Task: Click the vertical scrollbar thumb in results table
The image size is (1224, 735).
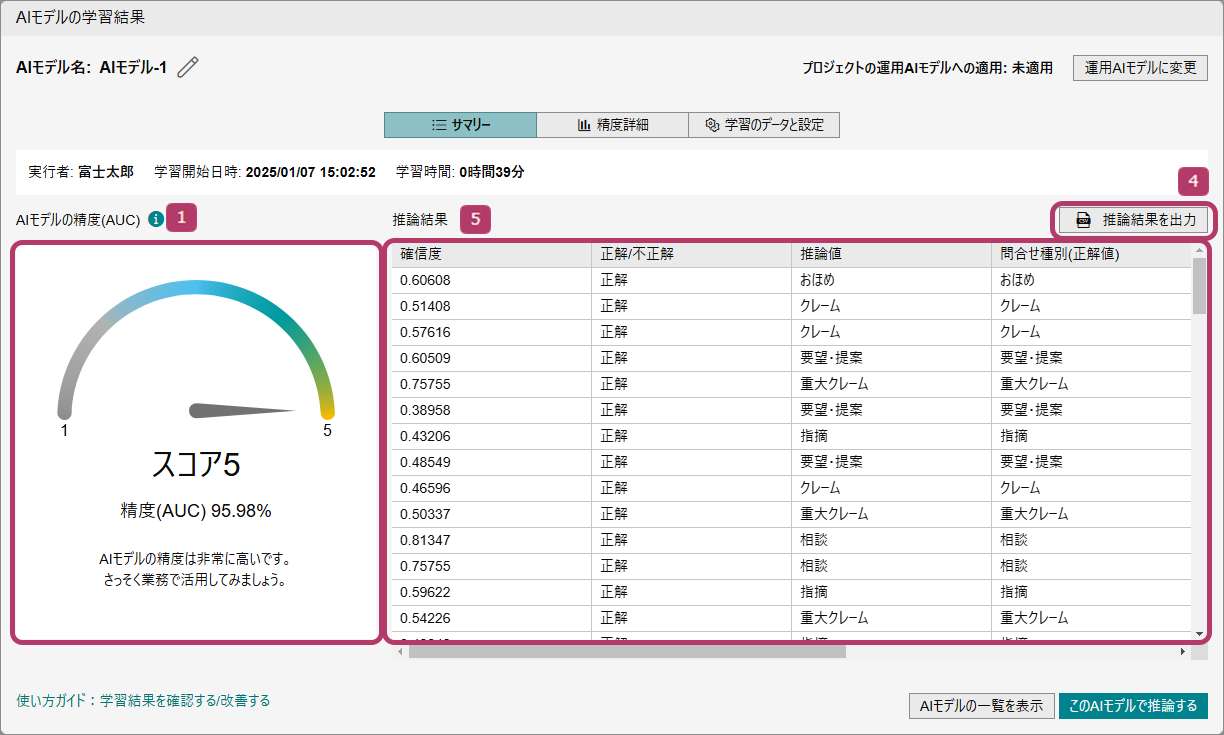Action: (1199, 285)
